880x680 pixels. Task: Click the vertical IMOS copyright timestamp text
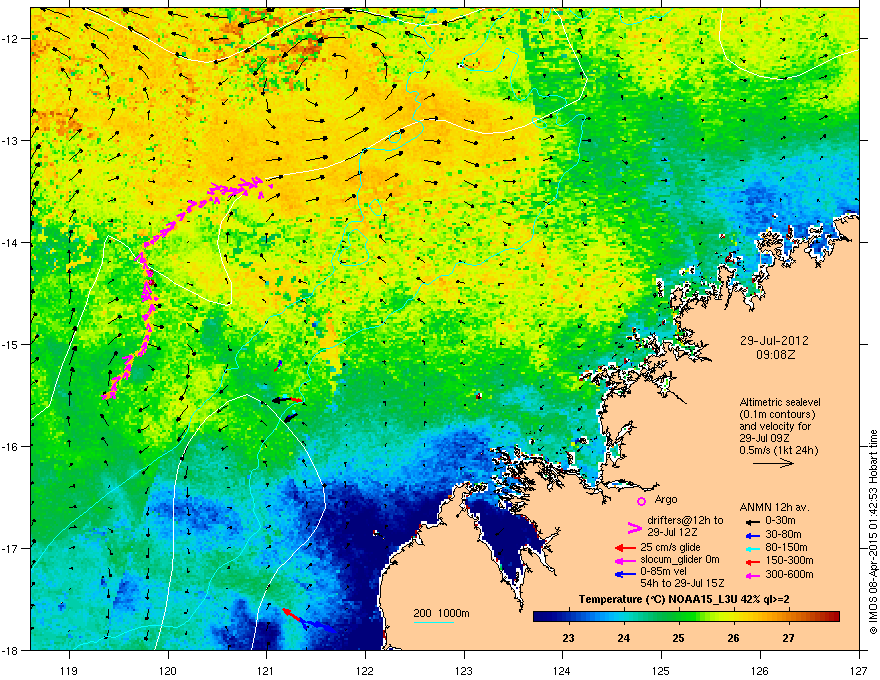(x=873, y=532)
